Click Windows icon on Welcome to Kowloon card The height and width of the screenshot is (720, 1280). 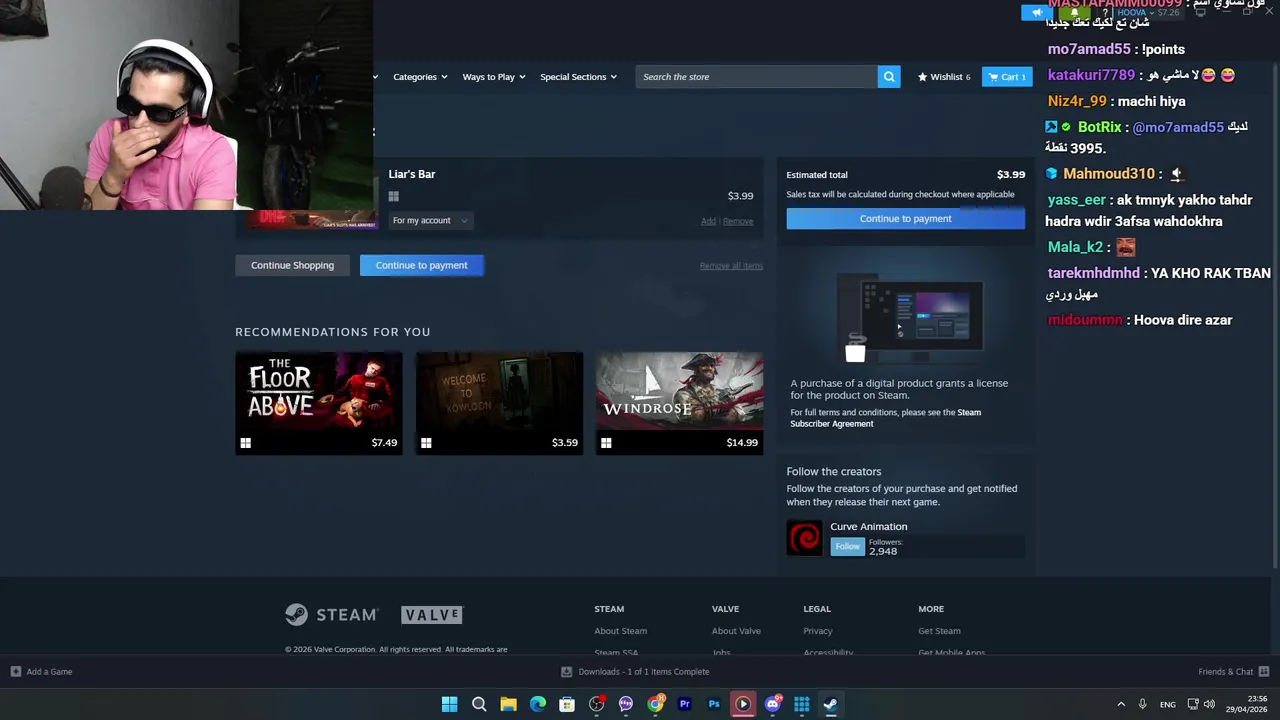coord(426,443)
